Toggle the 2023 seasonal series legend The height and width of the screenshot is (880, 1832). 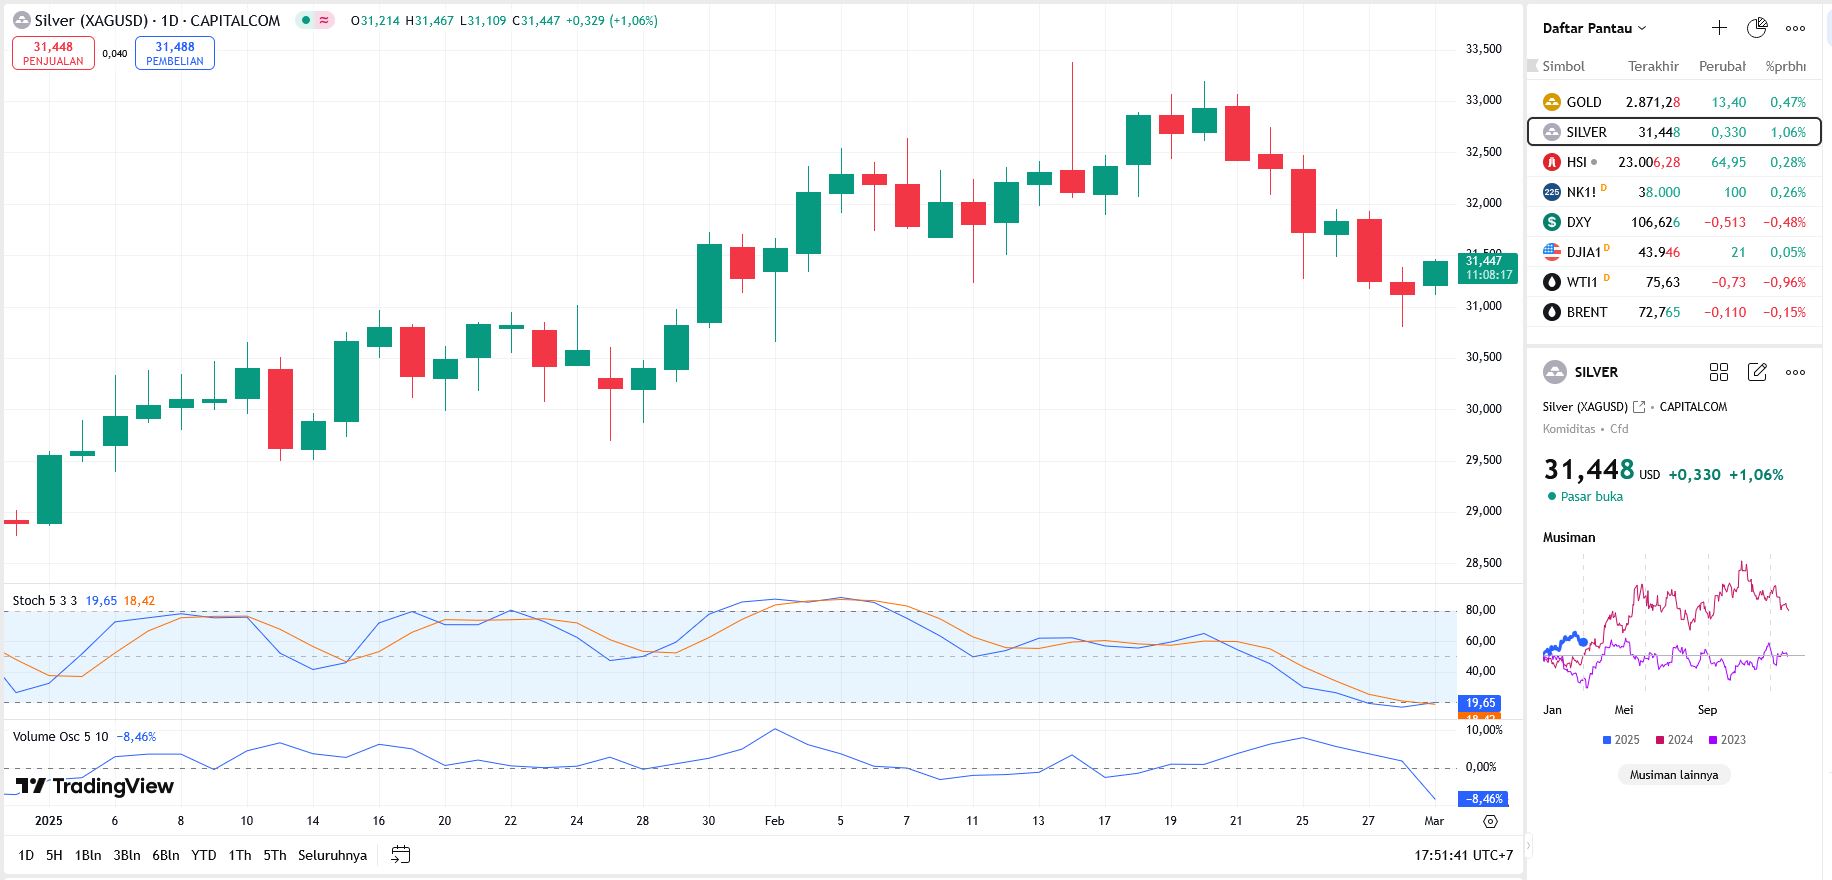pyautogui.click(x=1727, y=740)
